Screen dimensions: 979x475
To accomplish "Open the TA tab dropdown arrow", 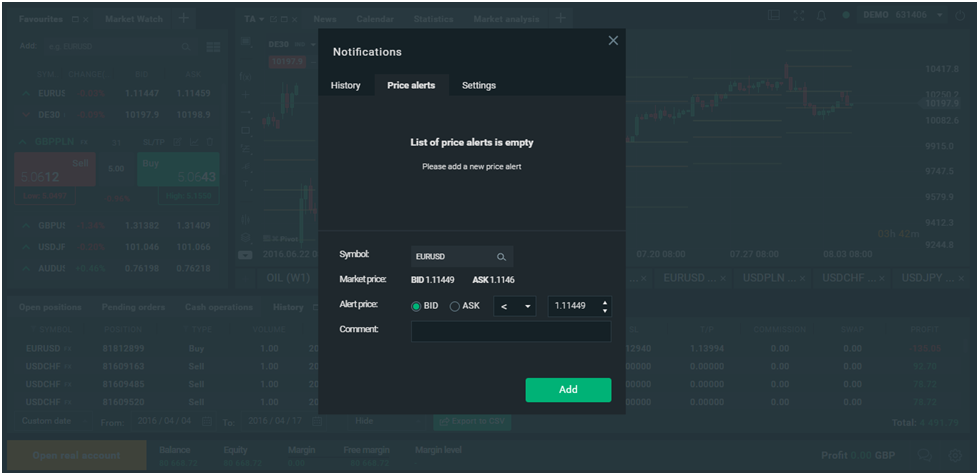I will tap(262, 19).
